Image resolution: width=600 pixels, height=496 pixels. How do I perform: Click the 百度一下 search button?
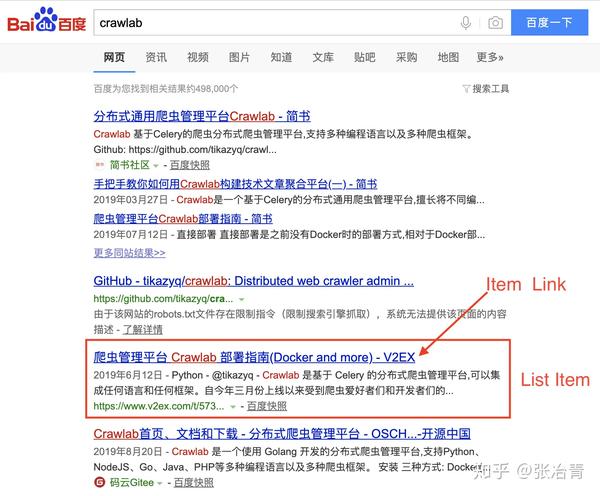click(x=549, y=23)
